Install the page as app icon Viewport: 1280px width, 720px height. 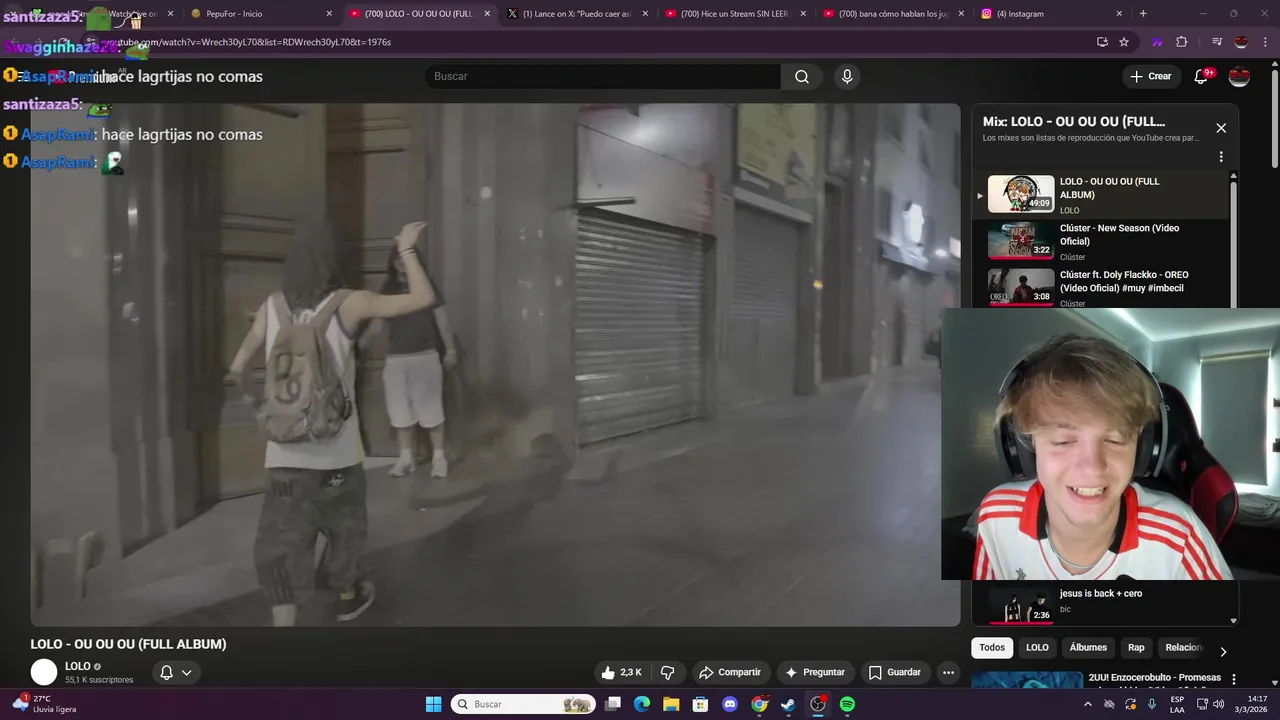click(1102, 42)
